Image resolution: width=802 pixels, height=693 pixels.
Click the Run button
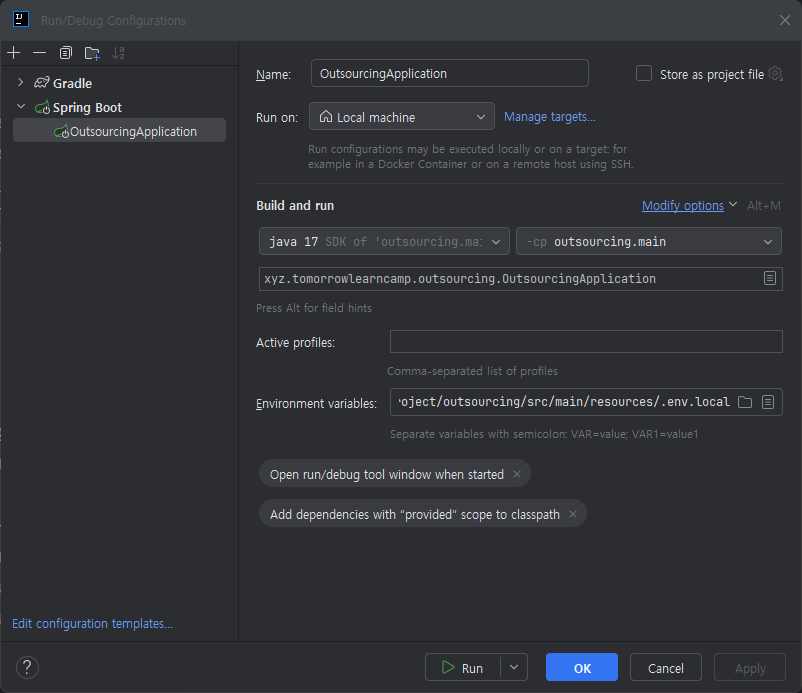pos(463,667)
